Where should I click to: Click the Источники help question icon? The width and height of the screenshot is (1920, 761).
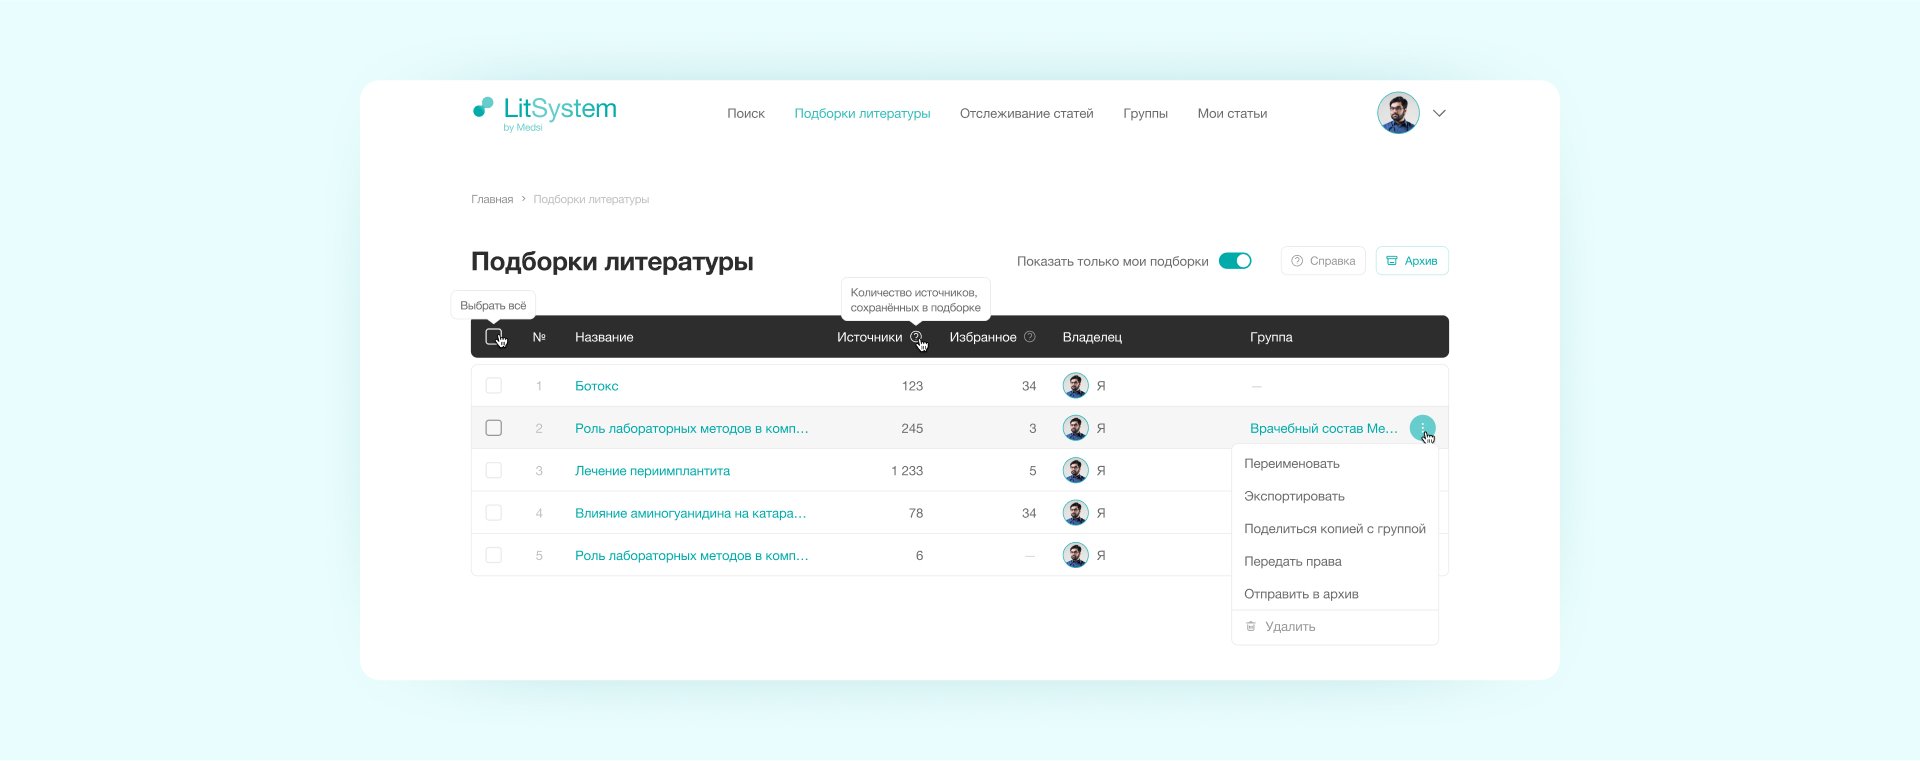click(x=916, y=337)
